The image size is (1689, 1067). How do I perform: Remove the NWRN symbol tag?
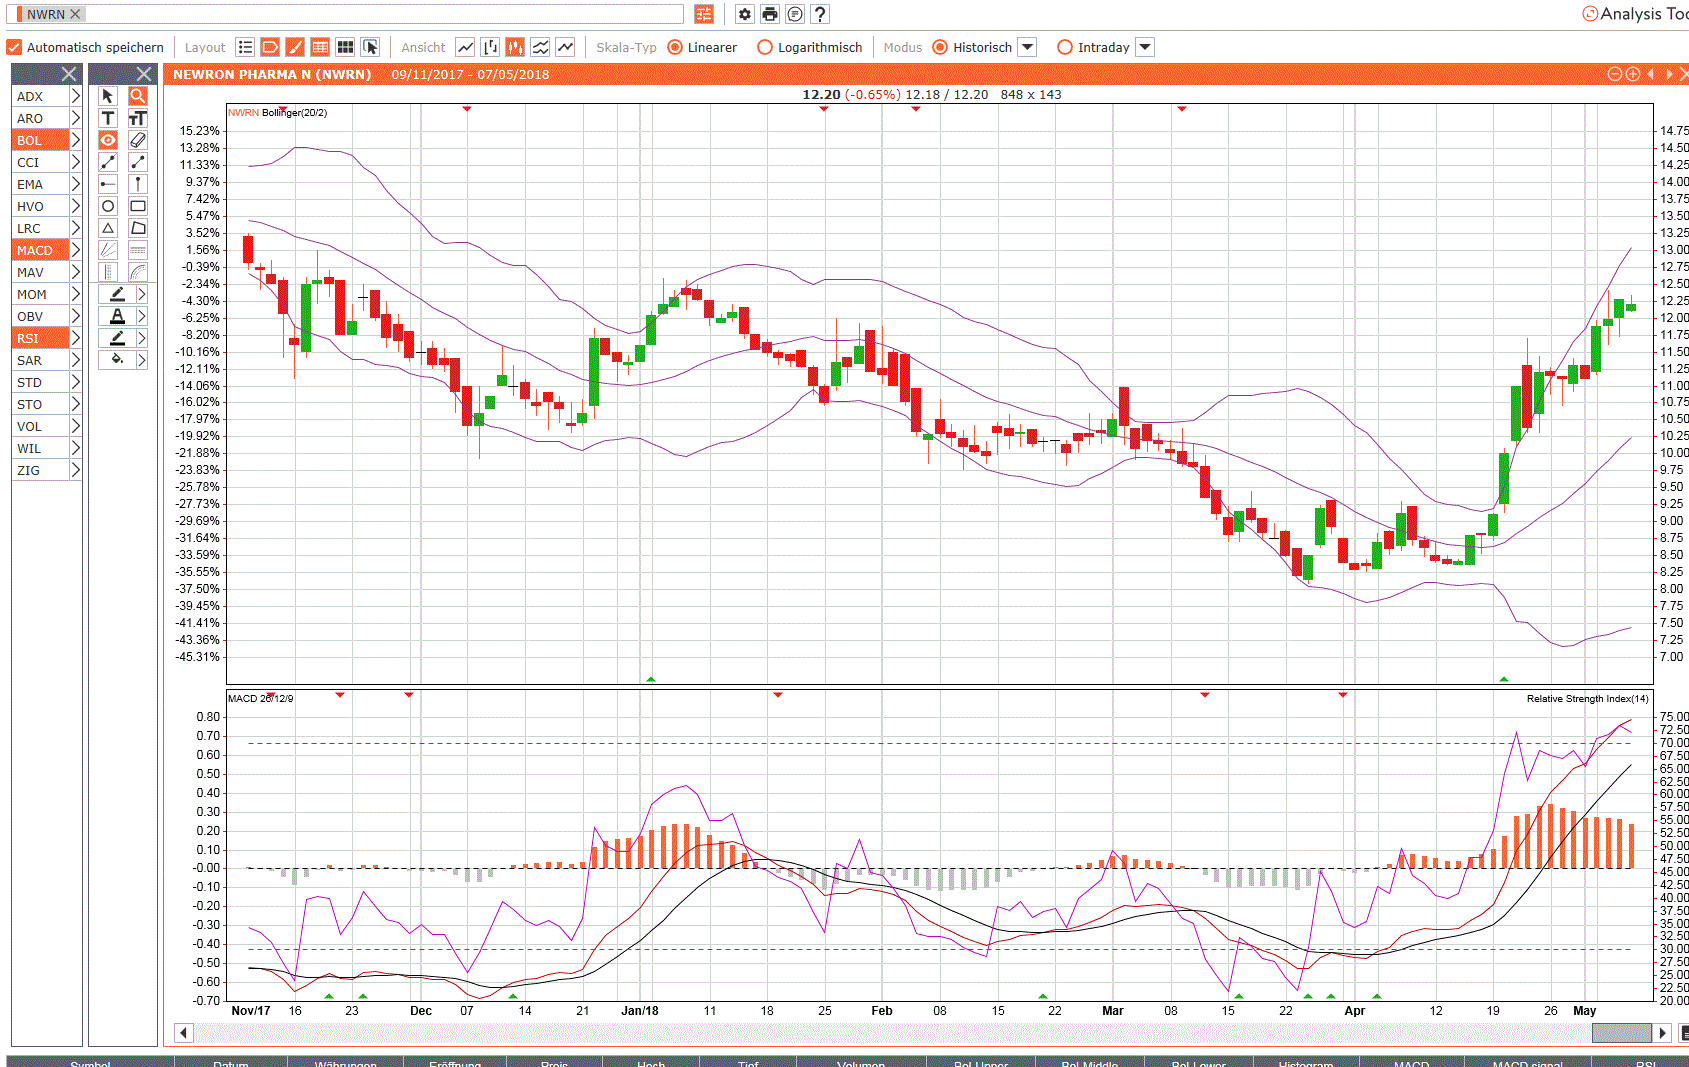point(75,14)
